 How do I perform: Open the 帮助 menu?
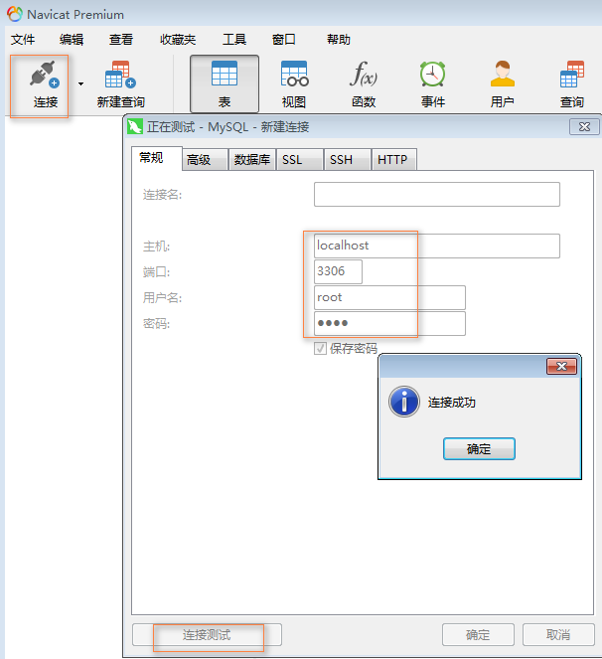pos(339,40)
